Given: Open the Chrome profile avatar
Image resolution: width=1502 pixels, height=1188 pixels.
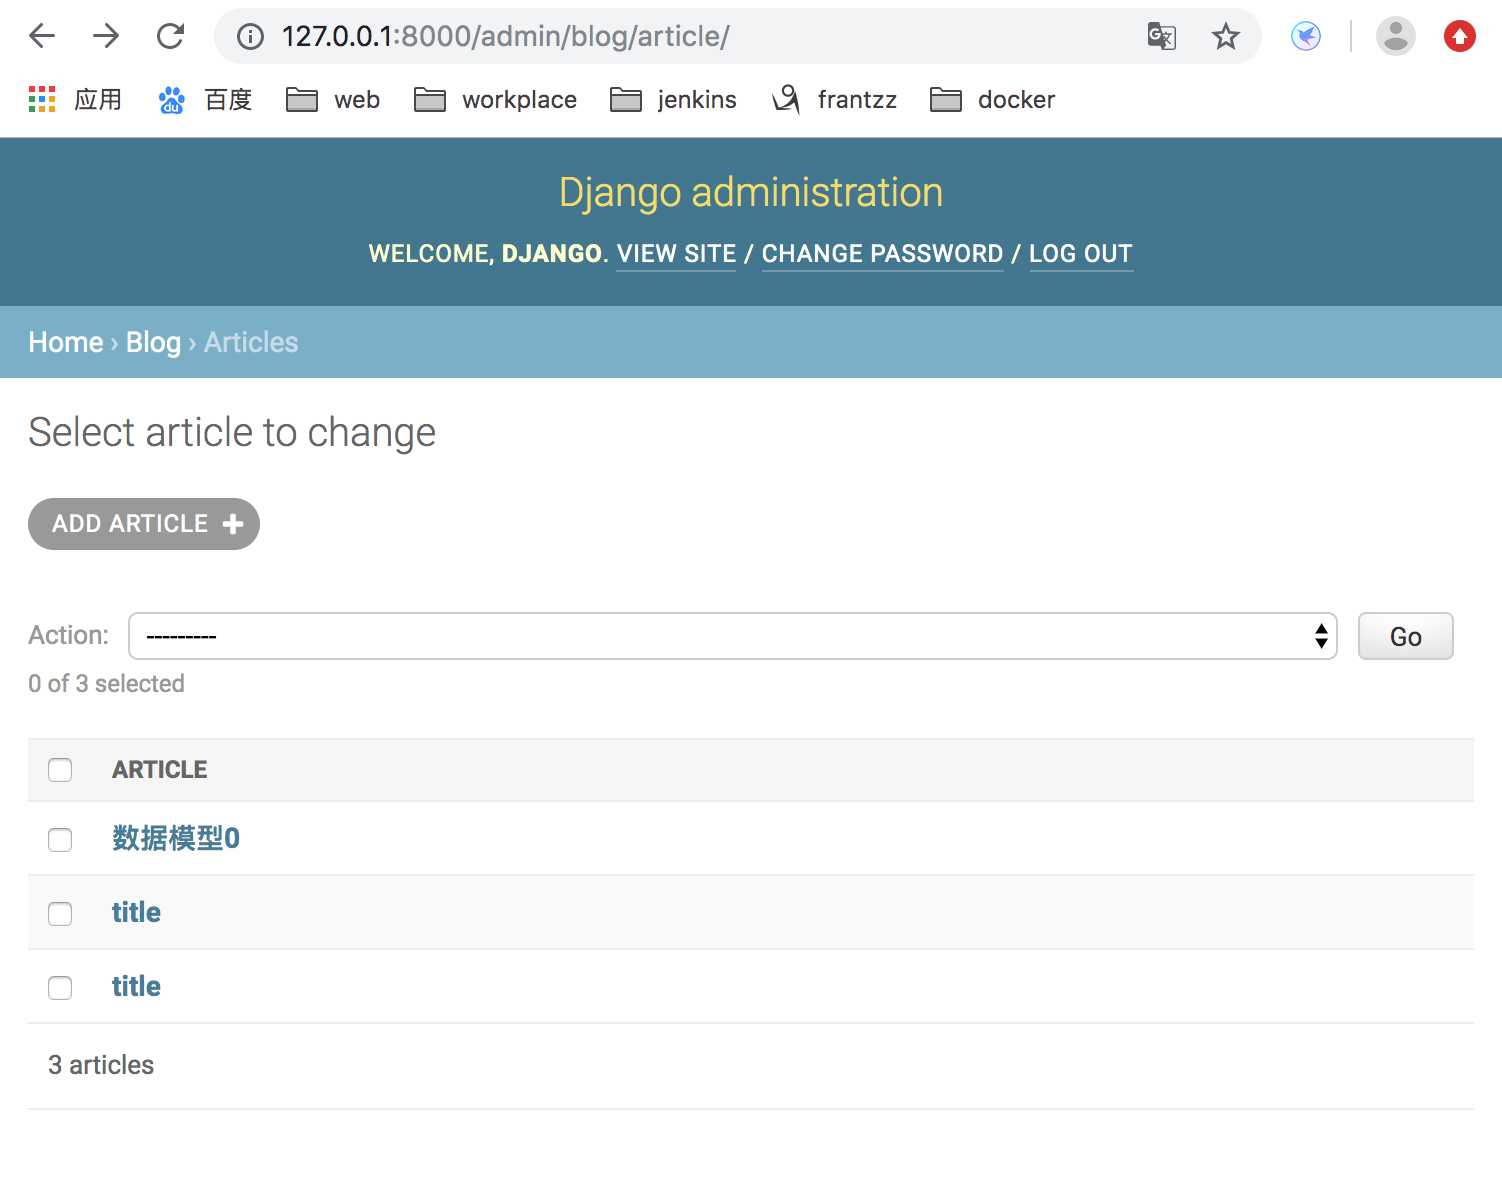Looking at the screenshot, I should pos(1395,37).
